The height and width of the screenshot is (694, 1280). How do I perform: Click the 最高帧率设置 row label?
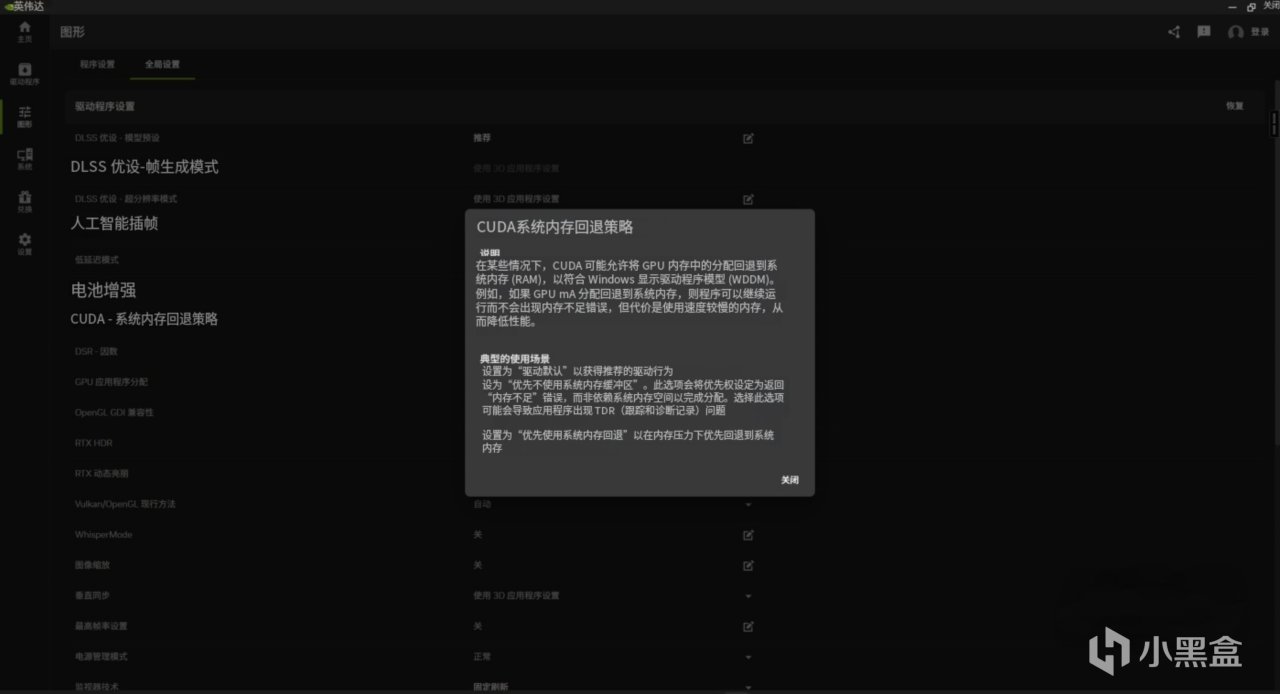tap(101, 626)
